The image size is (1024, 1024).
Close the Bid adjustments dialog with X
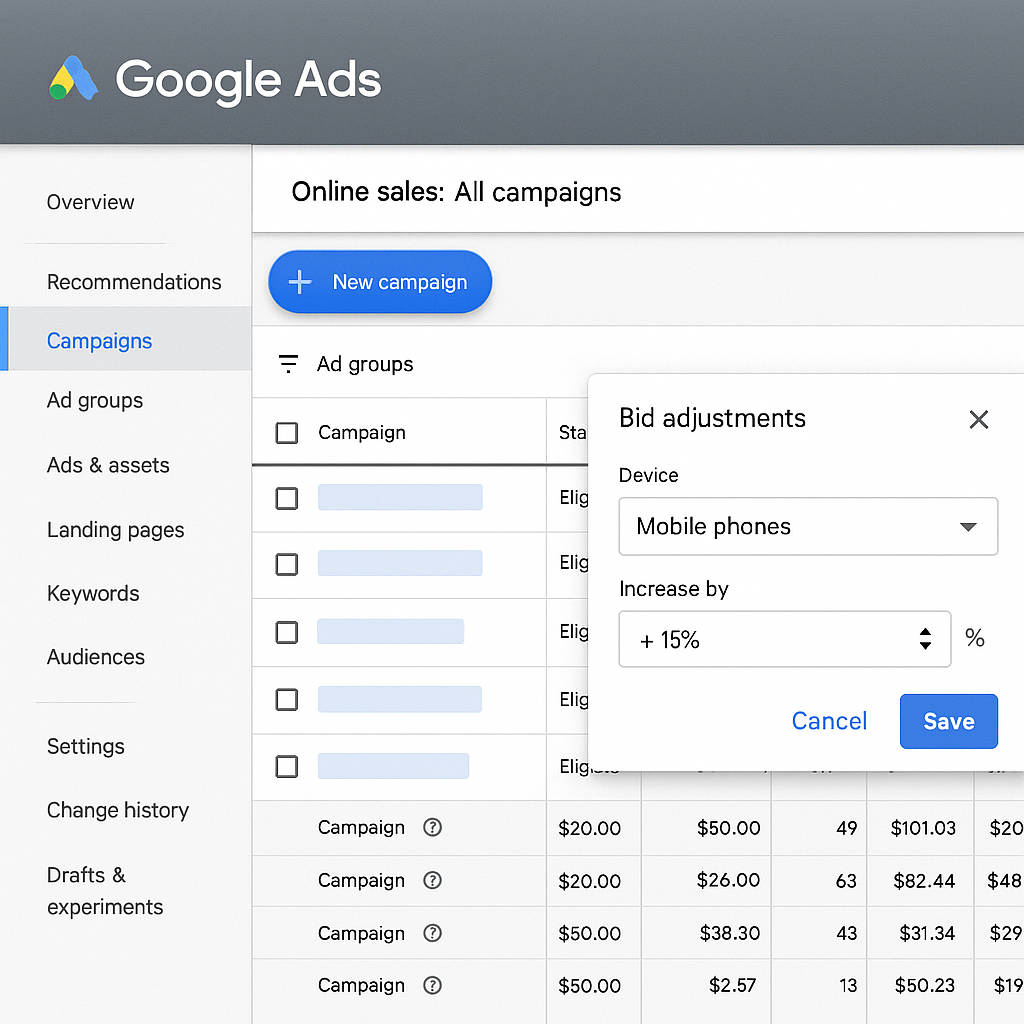[978, 419]
